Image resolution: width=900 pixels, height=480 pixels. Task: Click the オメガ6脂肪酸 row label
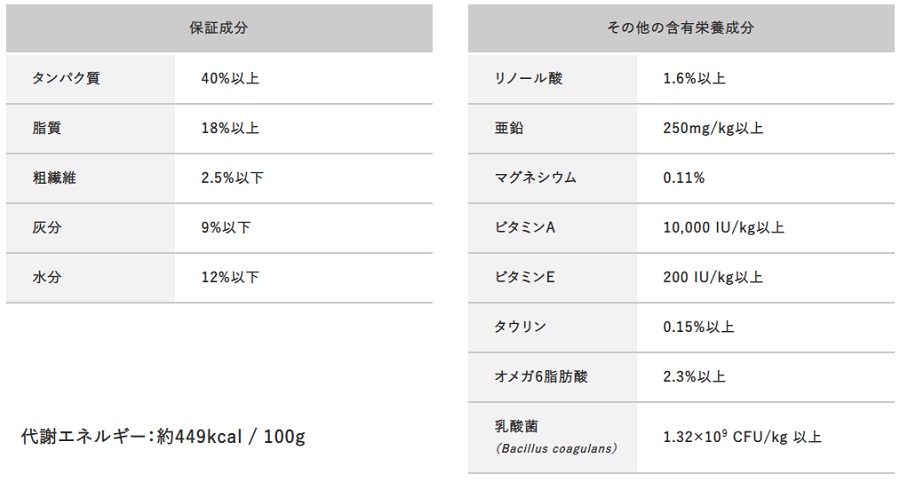point(541,377)
